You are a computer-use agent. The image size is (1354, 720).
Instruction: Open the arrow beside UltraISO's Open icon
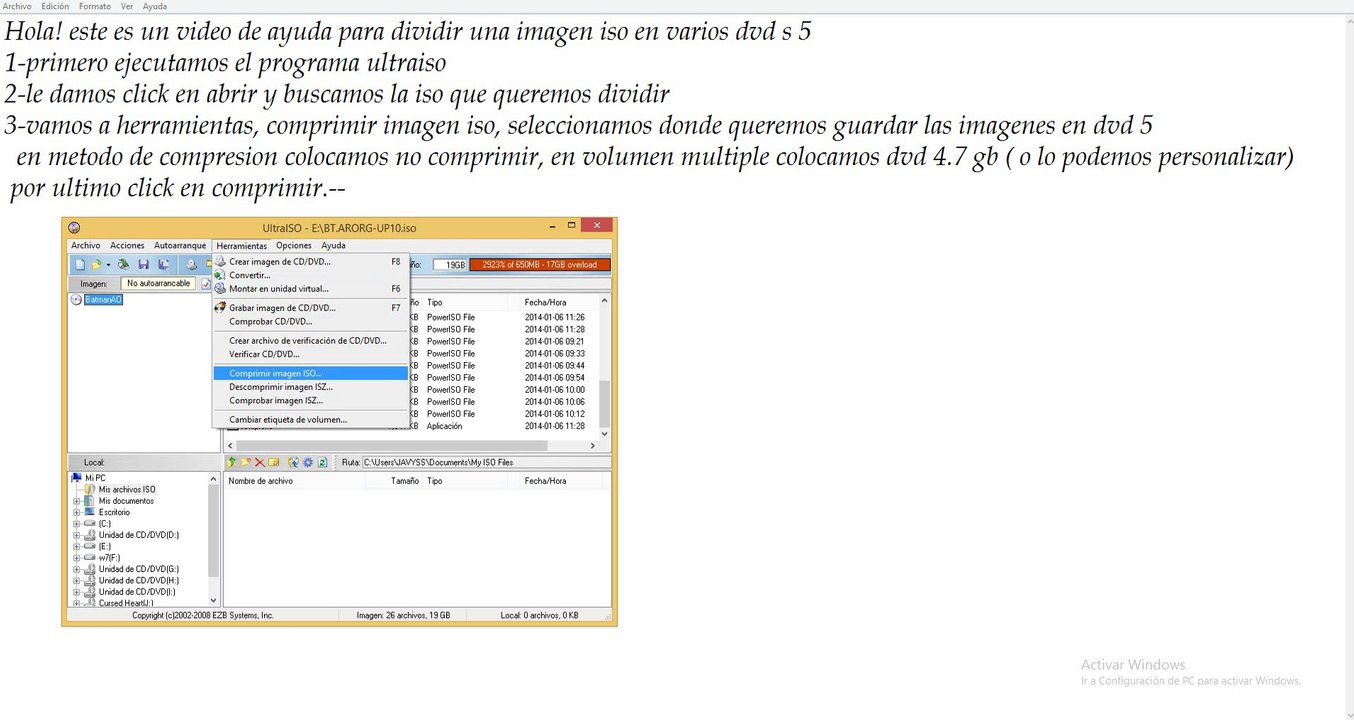coord(108,265)
